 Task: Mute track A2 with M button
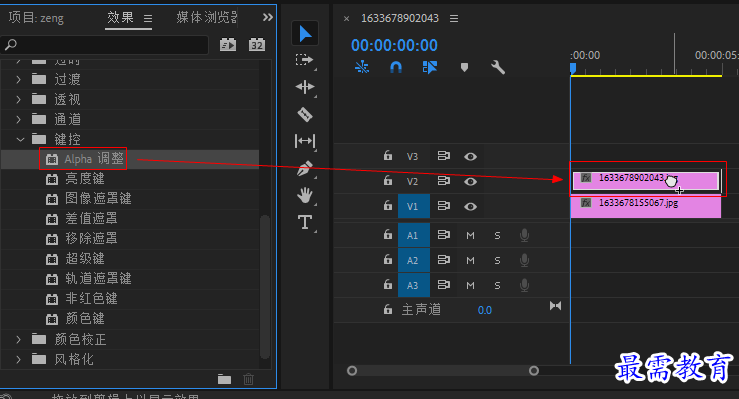pos(470,261)
